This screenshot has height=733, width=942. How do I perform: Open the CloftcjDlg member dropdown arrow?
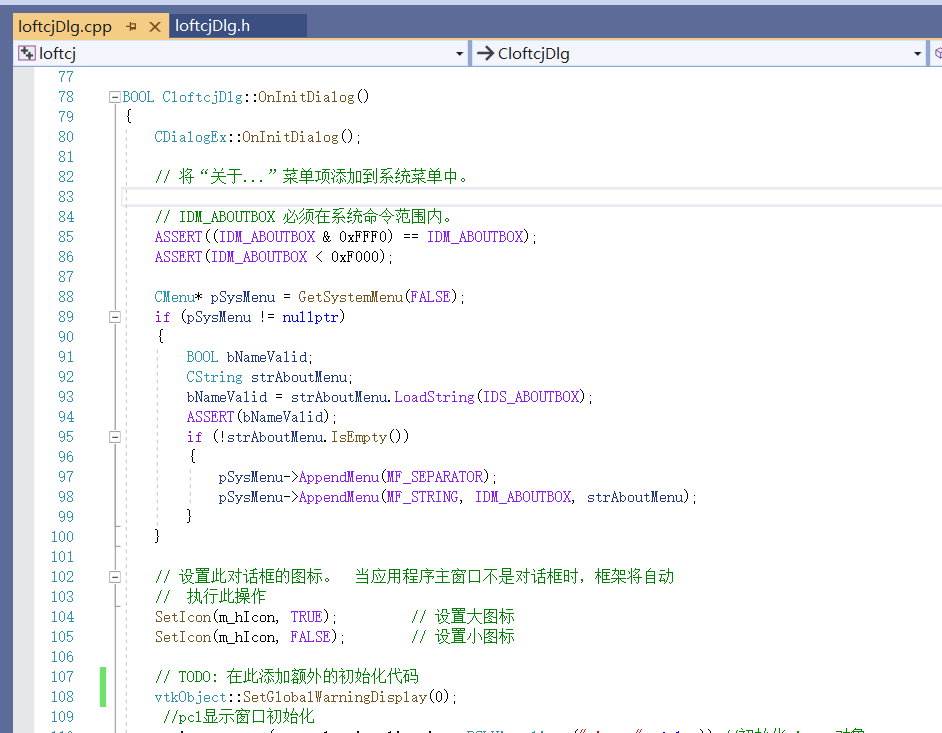point(917,53)
